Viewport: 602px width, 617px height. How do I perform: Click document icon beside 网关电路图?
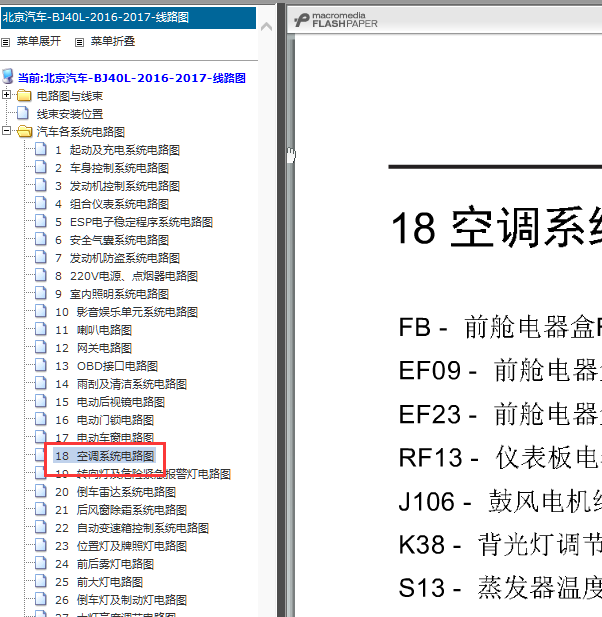[x=41, y=347]
